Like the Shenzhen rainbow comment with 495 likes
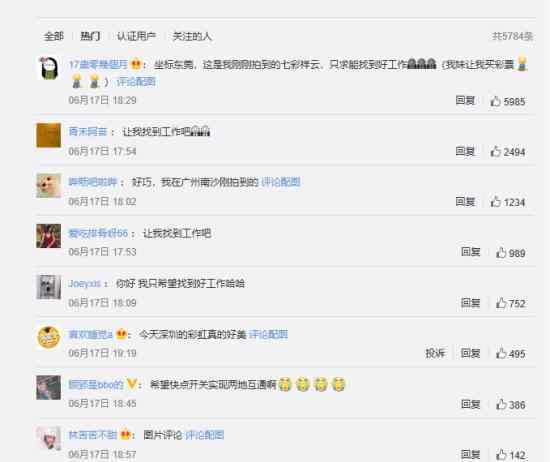The width and height of the screenshot is (550, 462). click(511, 354)
